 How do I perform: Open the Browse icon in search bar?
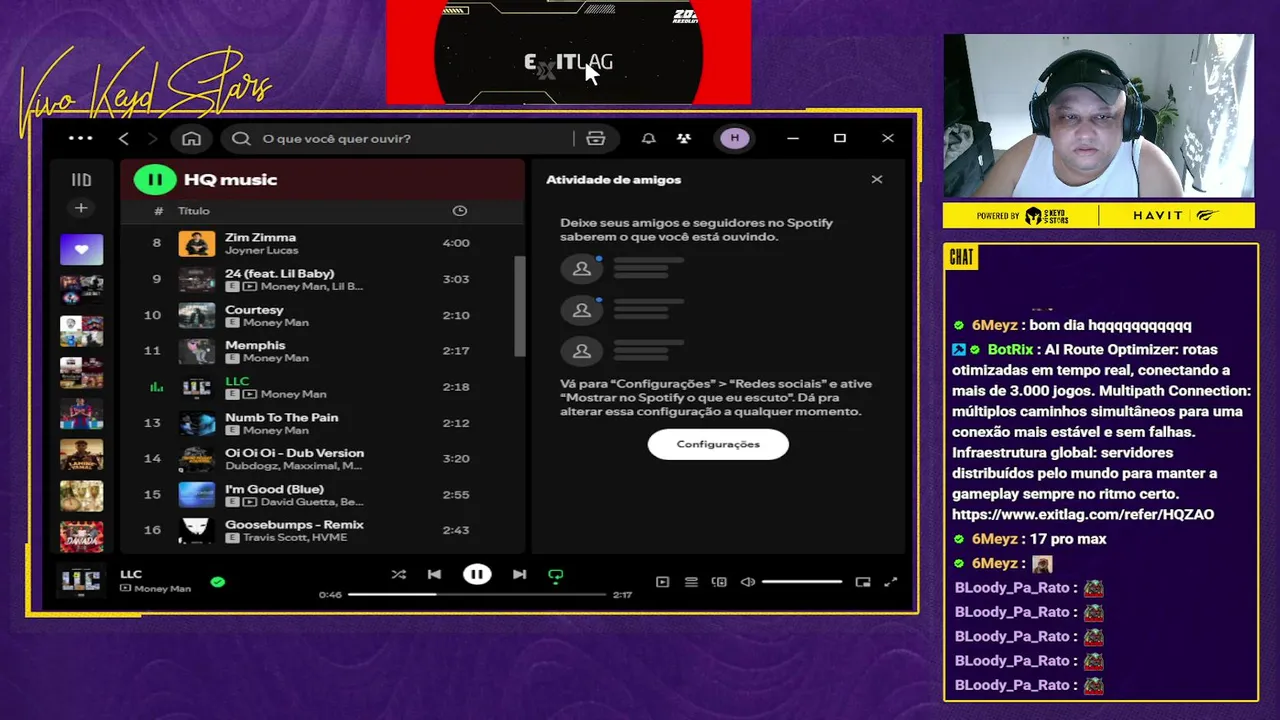coord(596,138)
